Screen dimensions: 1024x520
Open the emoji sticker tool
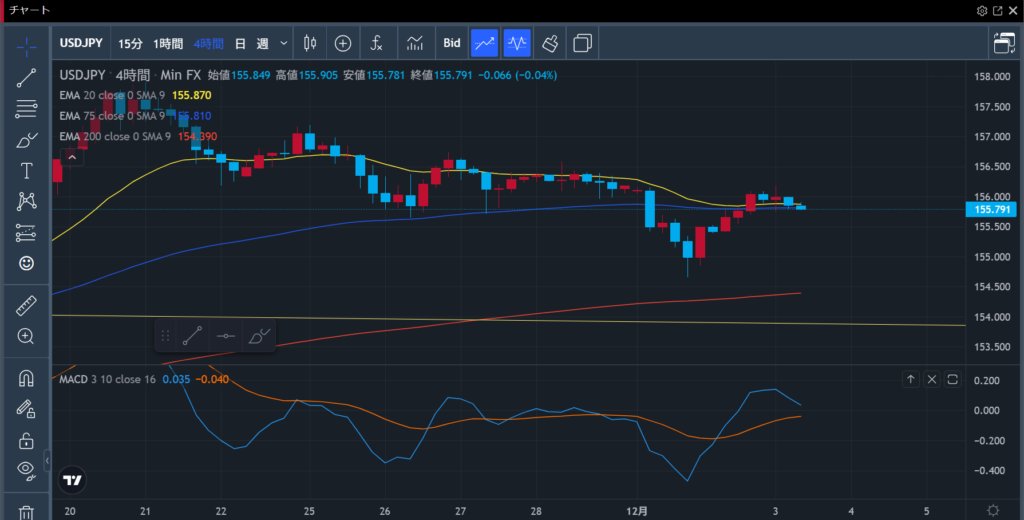click(x=26, y=264)
